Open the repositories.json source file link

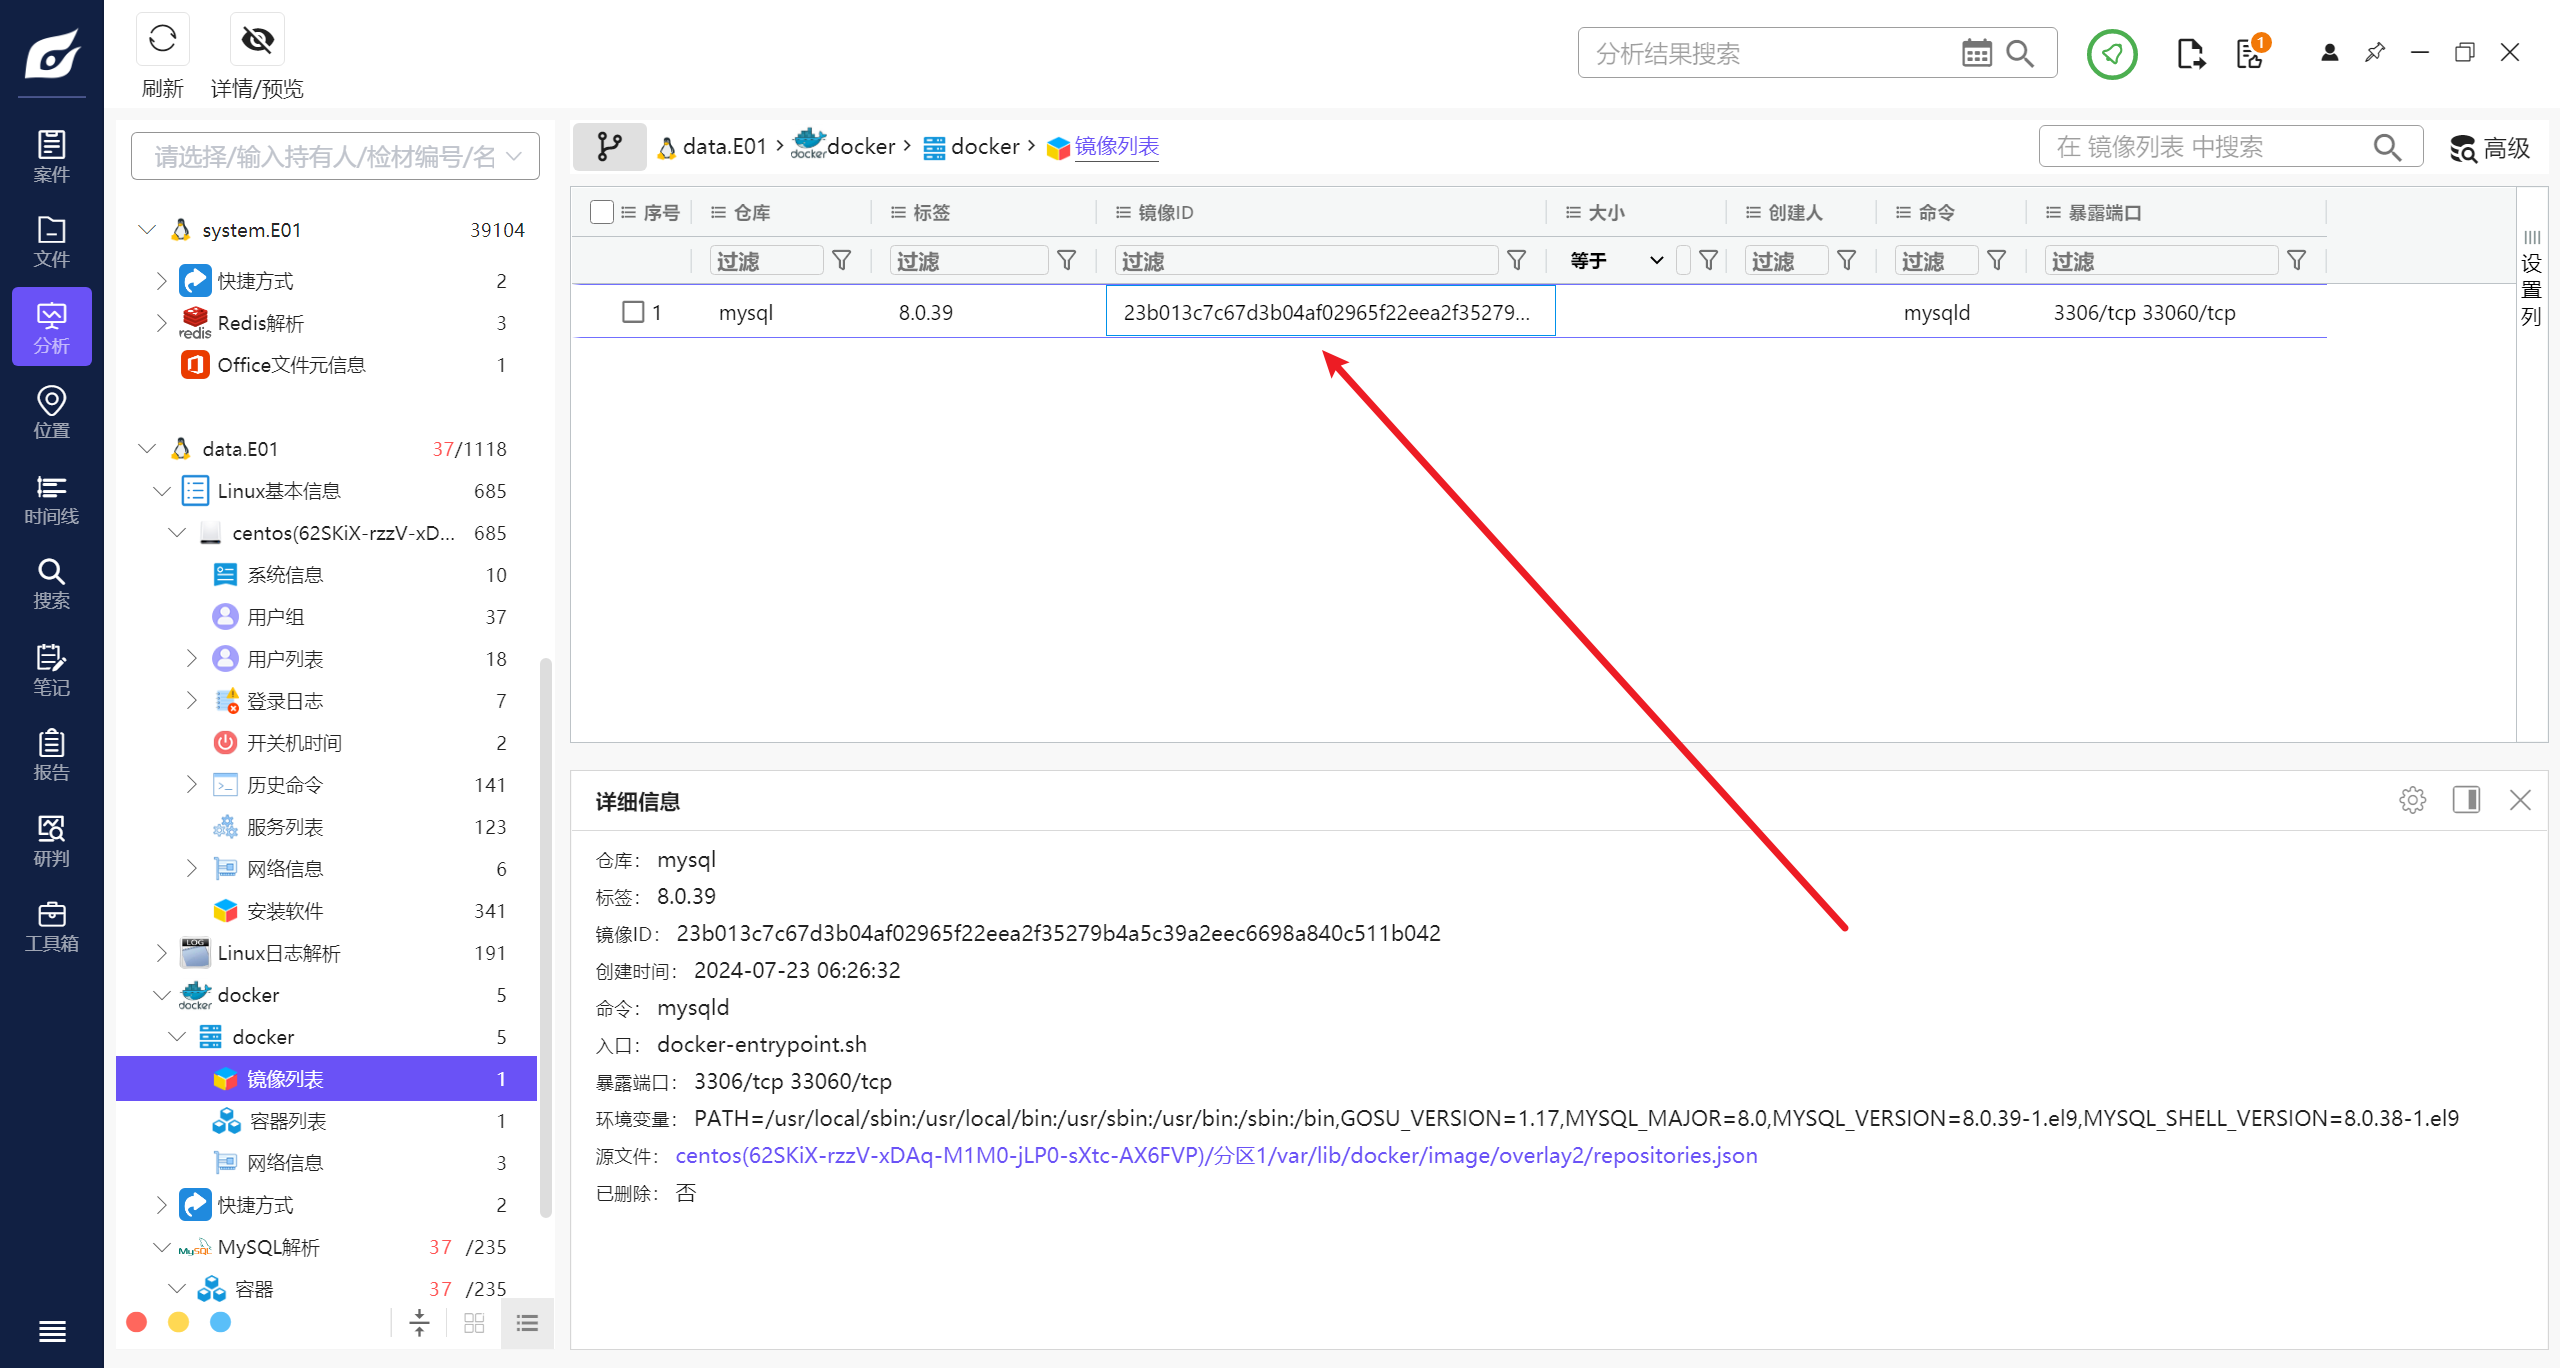tap(1216, 1156)
